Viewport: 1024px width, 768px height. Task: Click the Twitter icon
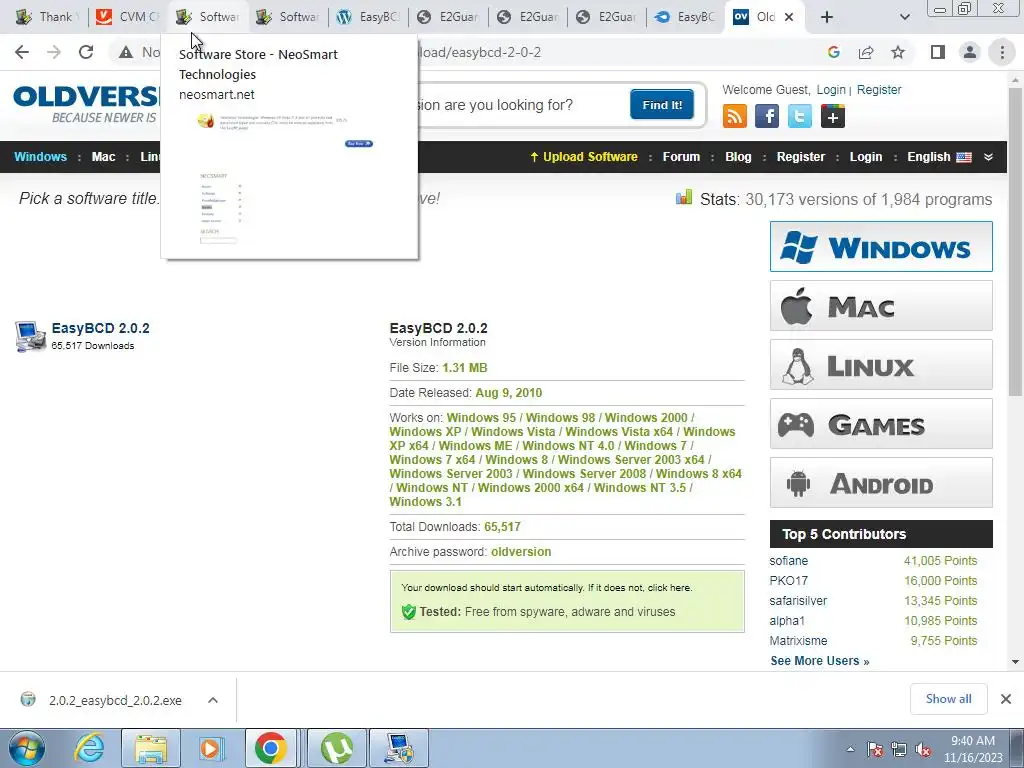click(799, 116)
